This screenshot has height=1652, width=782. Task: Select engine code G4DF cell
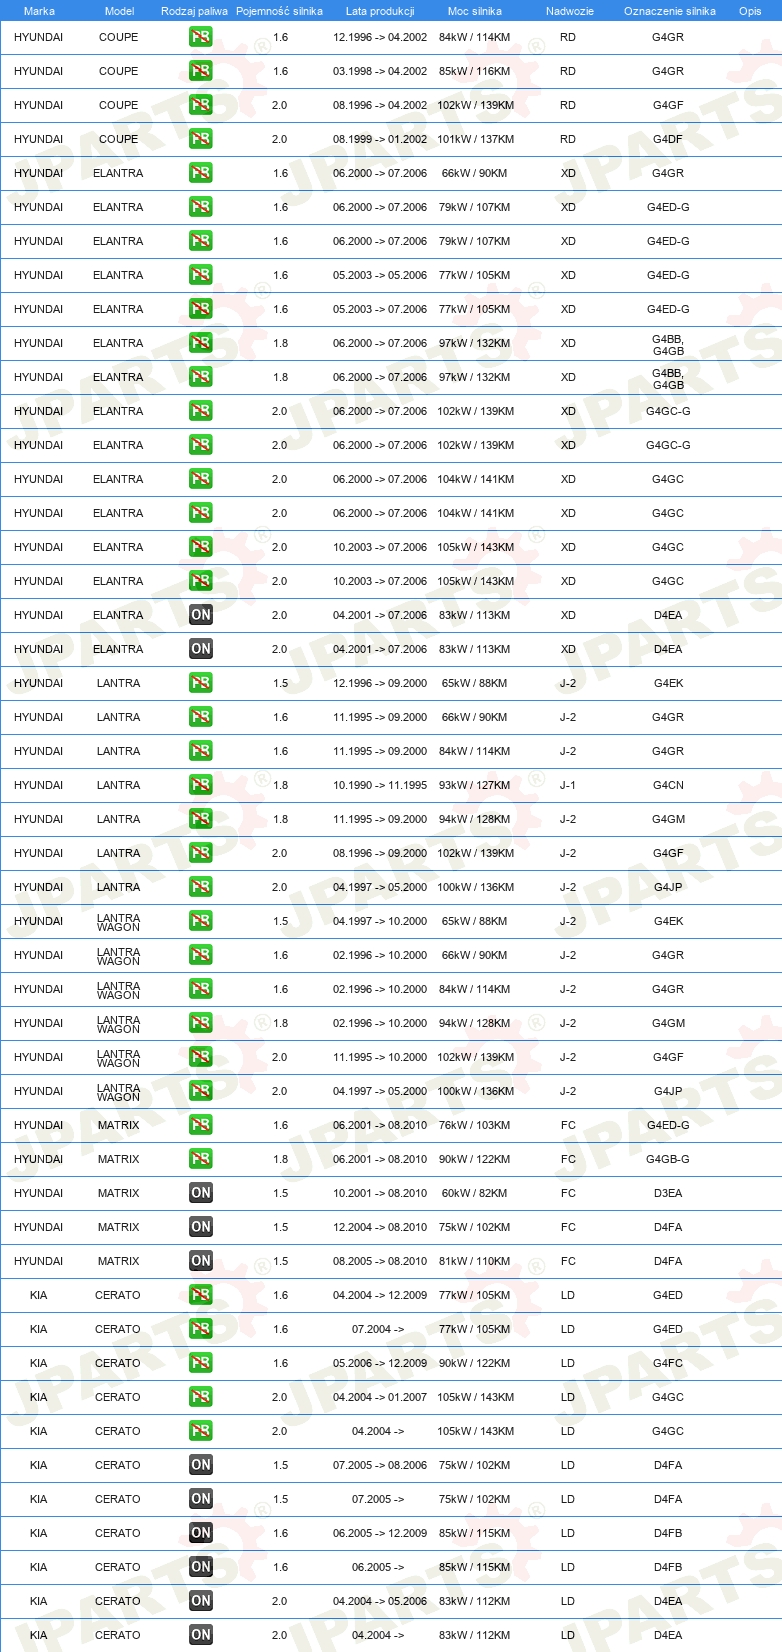point(668,139)
